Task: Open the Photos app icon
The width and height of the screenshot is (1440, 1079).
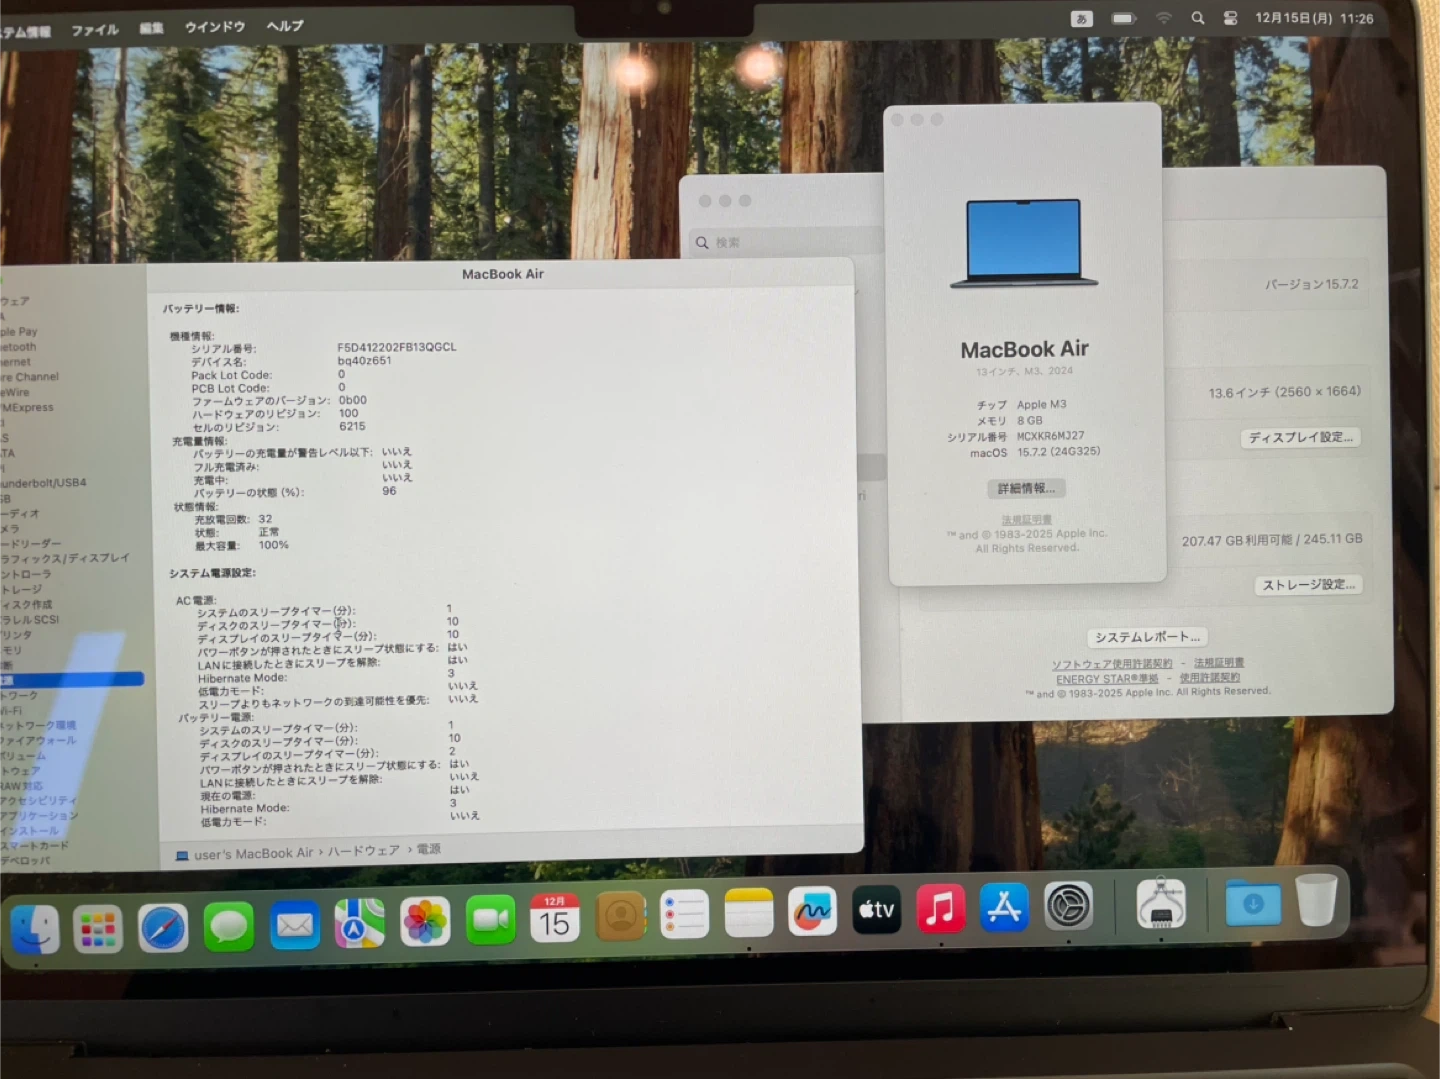Action: [425, 922]
